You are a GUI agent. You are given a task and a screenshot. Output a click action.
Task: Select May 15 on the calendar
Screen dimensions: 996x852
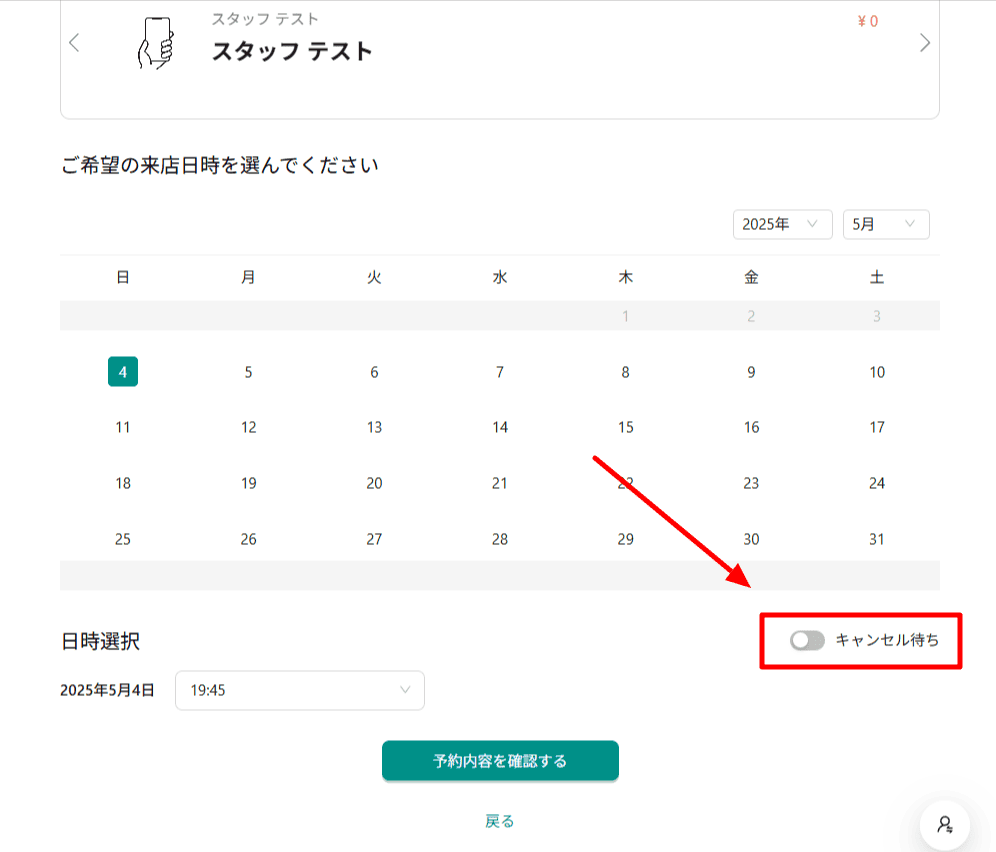coord(626,428)
